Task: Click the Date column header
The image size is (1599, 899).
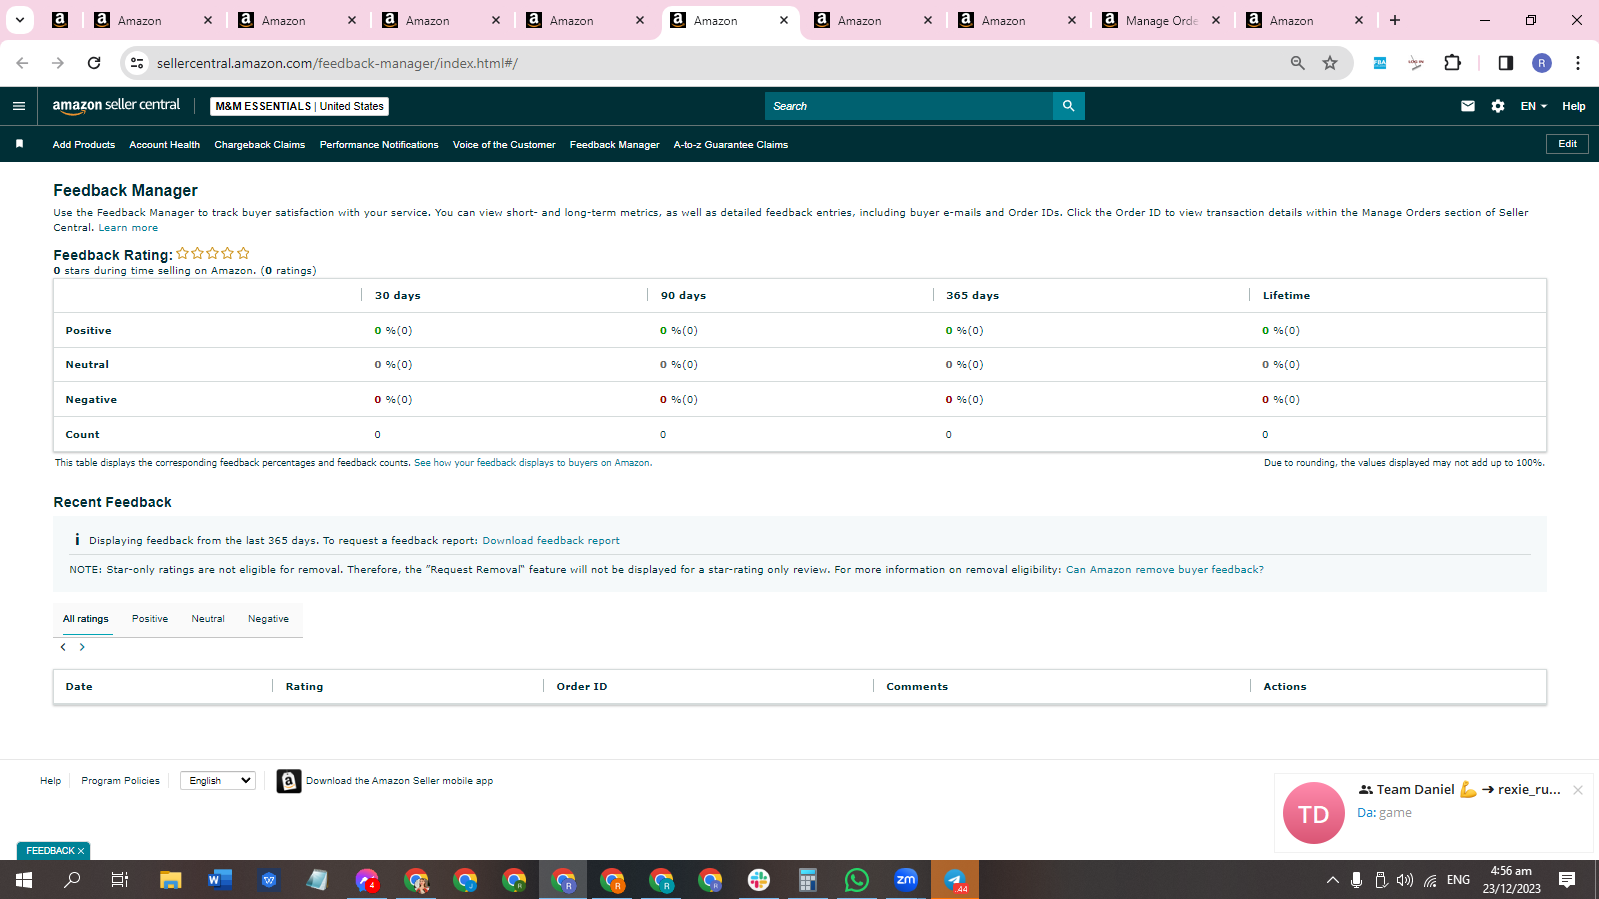Action: click(x=79, y=687)
